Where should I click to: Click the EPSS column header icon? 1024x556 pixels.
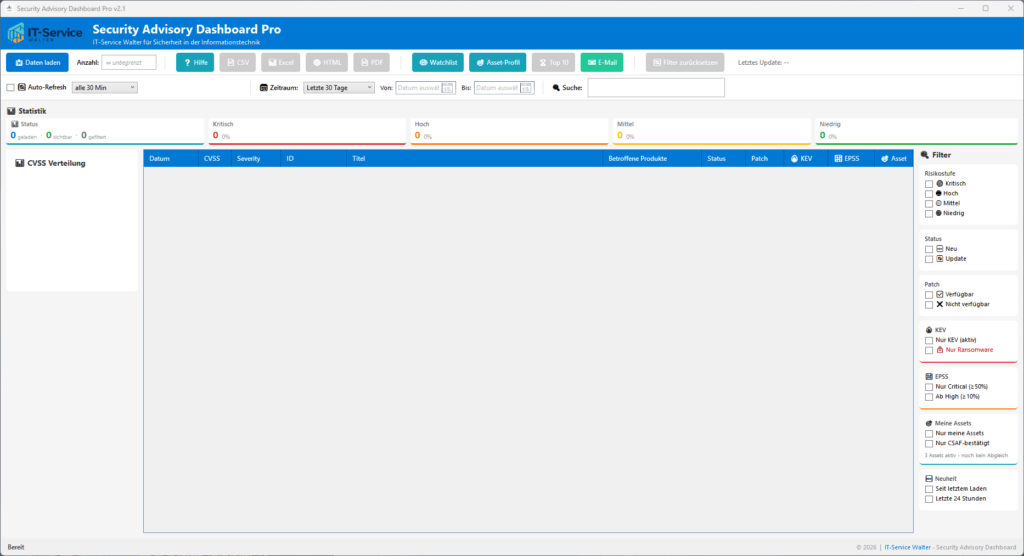(x=839, y=159)
